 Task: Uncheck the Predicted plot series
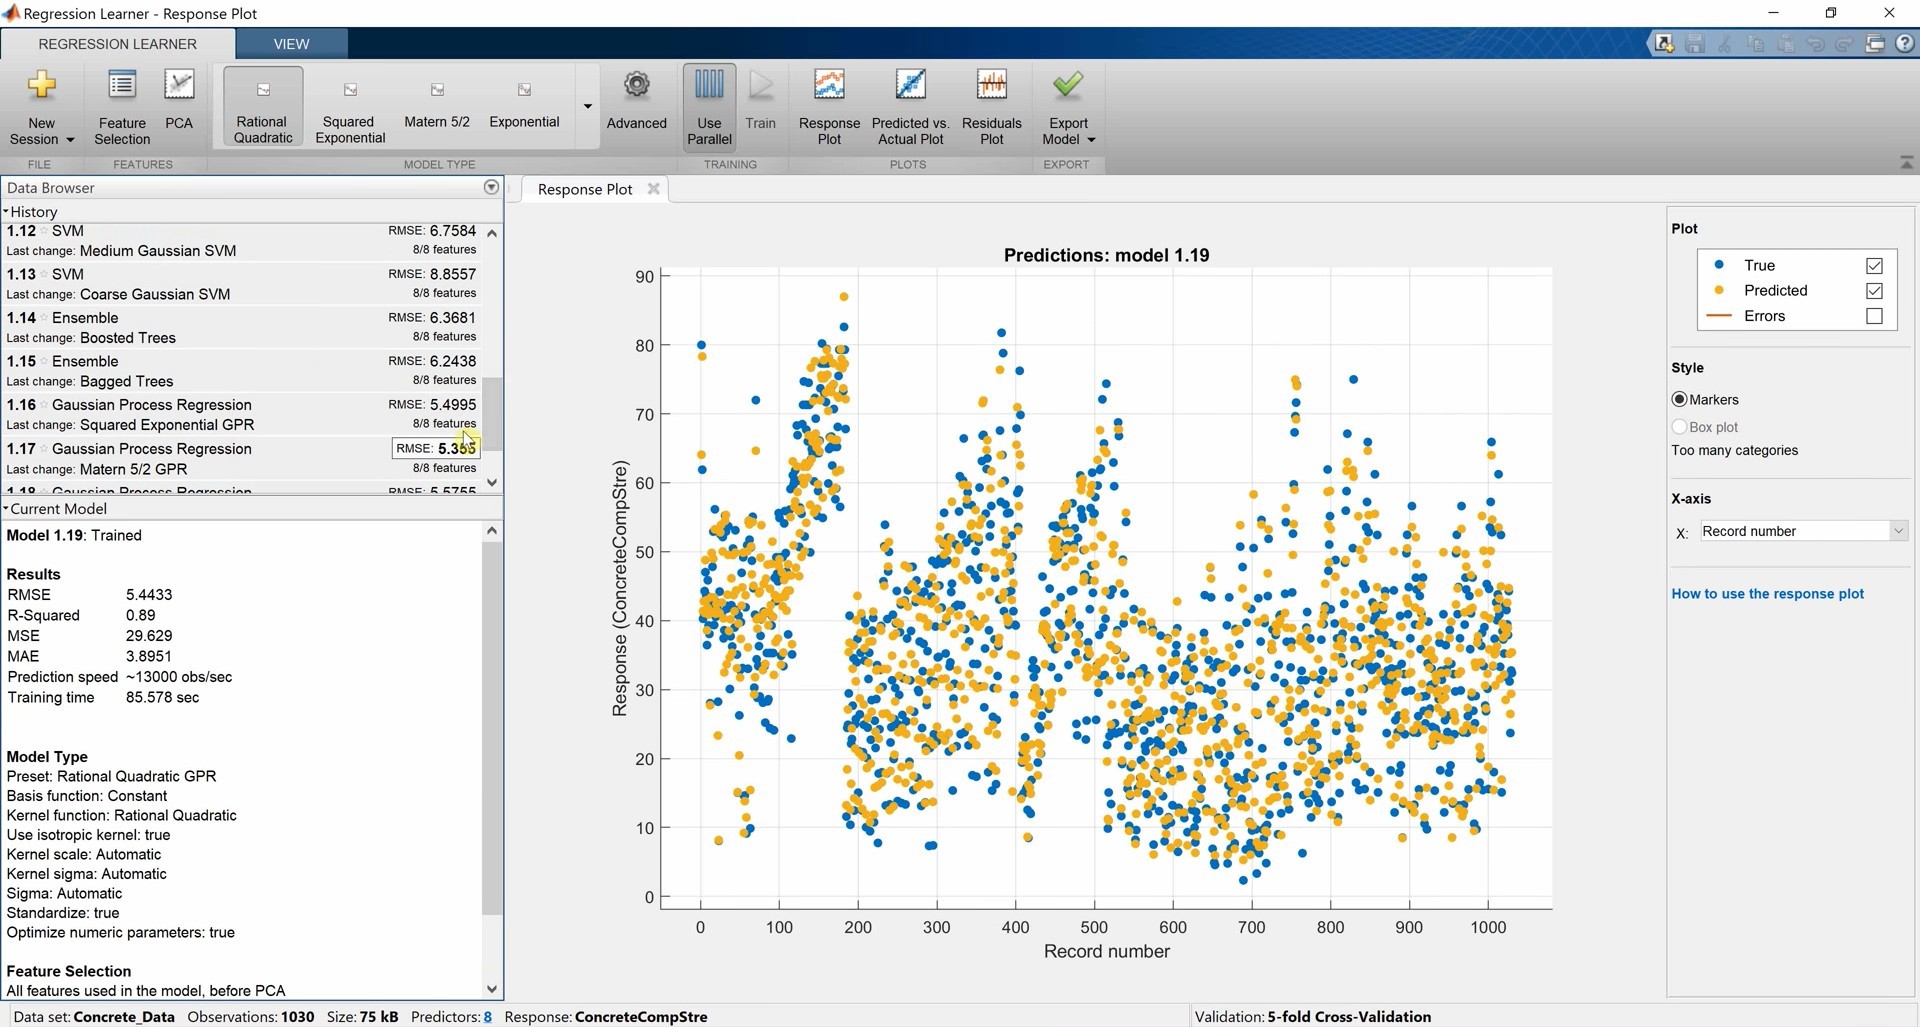[x=1875, y=290]
